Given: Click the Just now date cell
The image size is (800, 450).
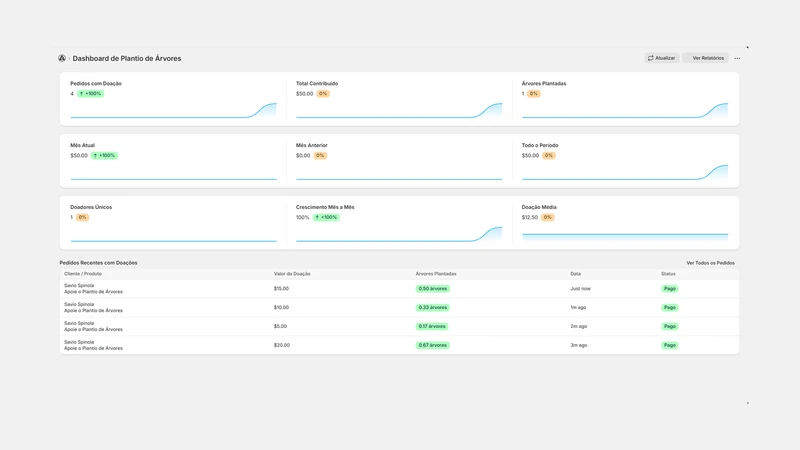Looking at the screenshot, I should [x=580, y=289].
